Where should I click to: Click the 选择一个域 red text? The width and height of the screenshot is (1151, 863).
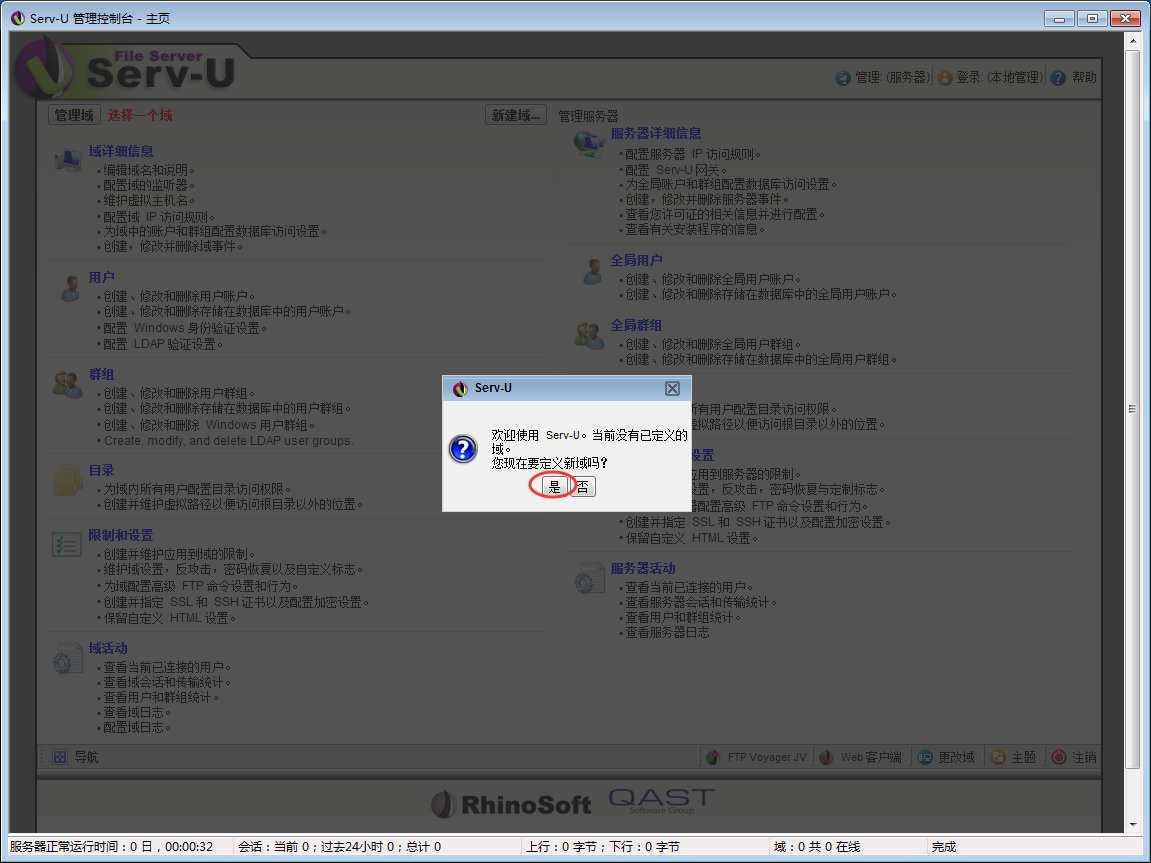[x=140, y=115]
